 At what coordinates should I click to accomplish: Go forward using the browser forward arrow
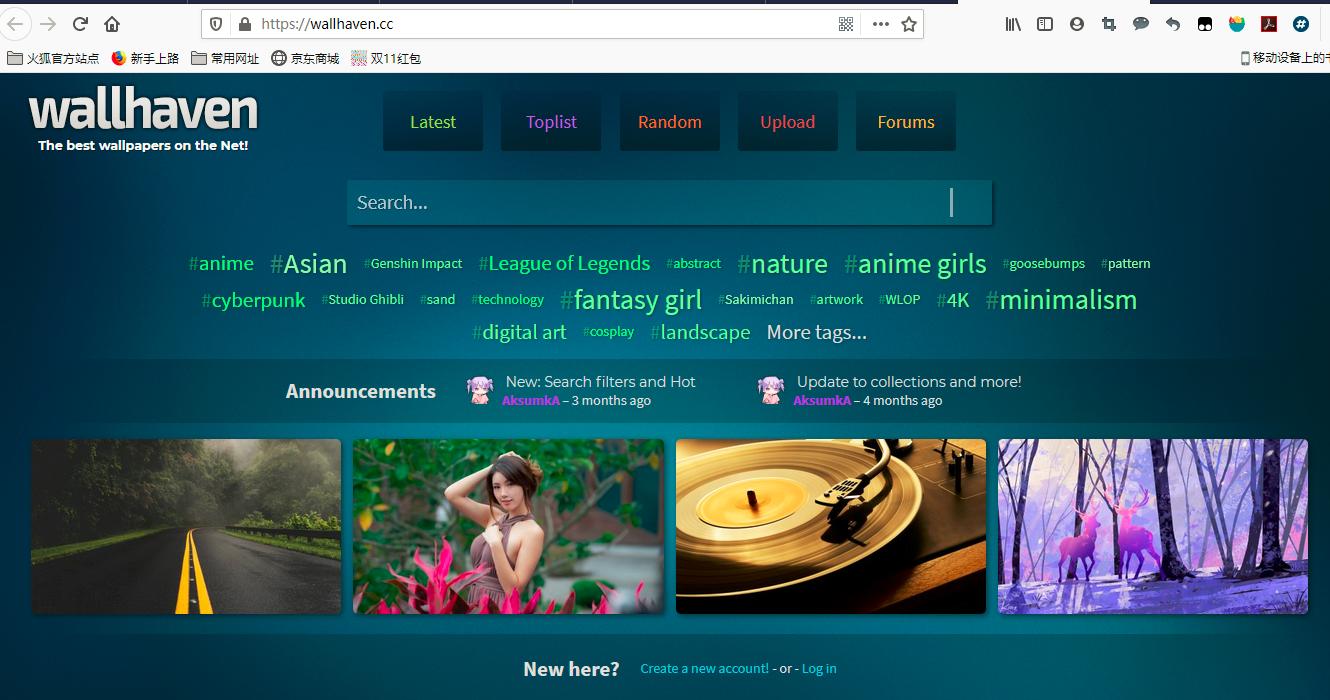48,24
